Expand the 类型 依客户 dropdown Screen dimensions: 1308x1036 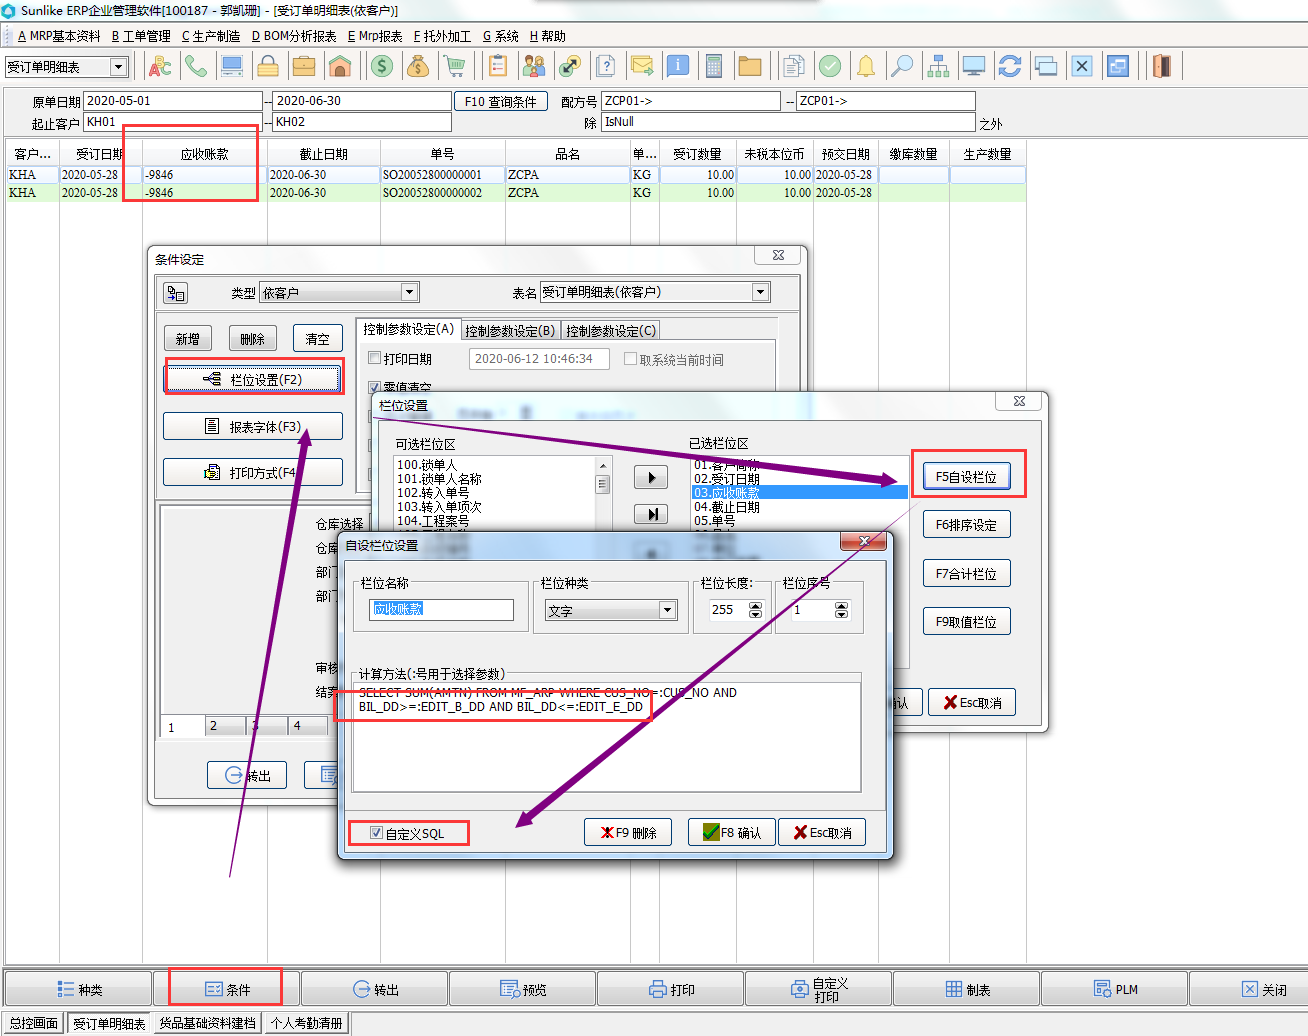[409, 292]
